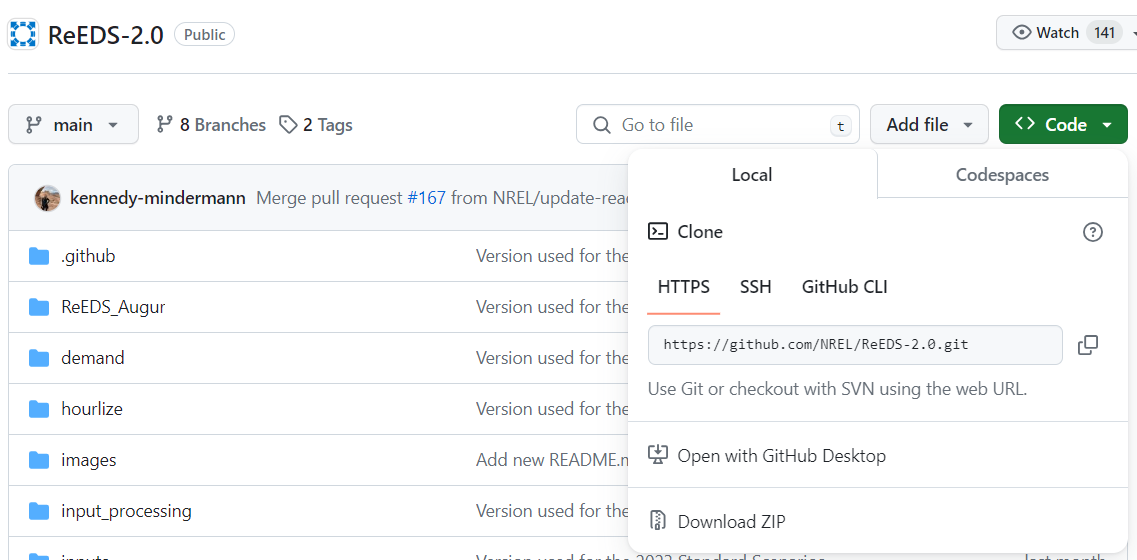Click the Public visibility badge
This screenshot has width=1137, height=560.
pyautogui.click(x=204, y=34)
